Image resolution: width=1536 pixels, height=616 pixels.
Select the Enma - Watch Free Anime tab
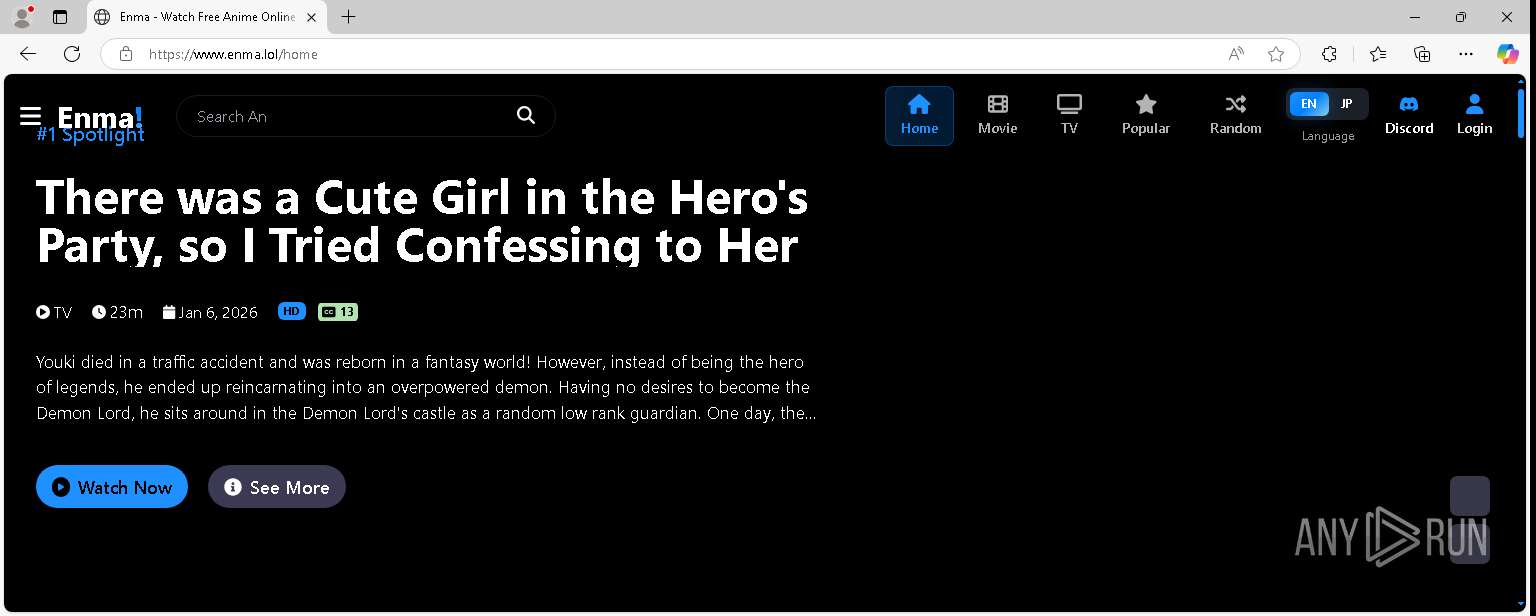pyautogui.click(x=207, y=17)
